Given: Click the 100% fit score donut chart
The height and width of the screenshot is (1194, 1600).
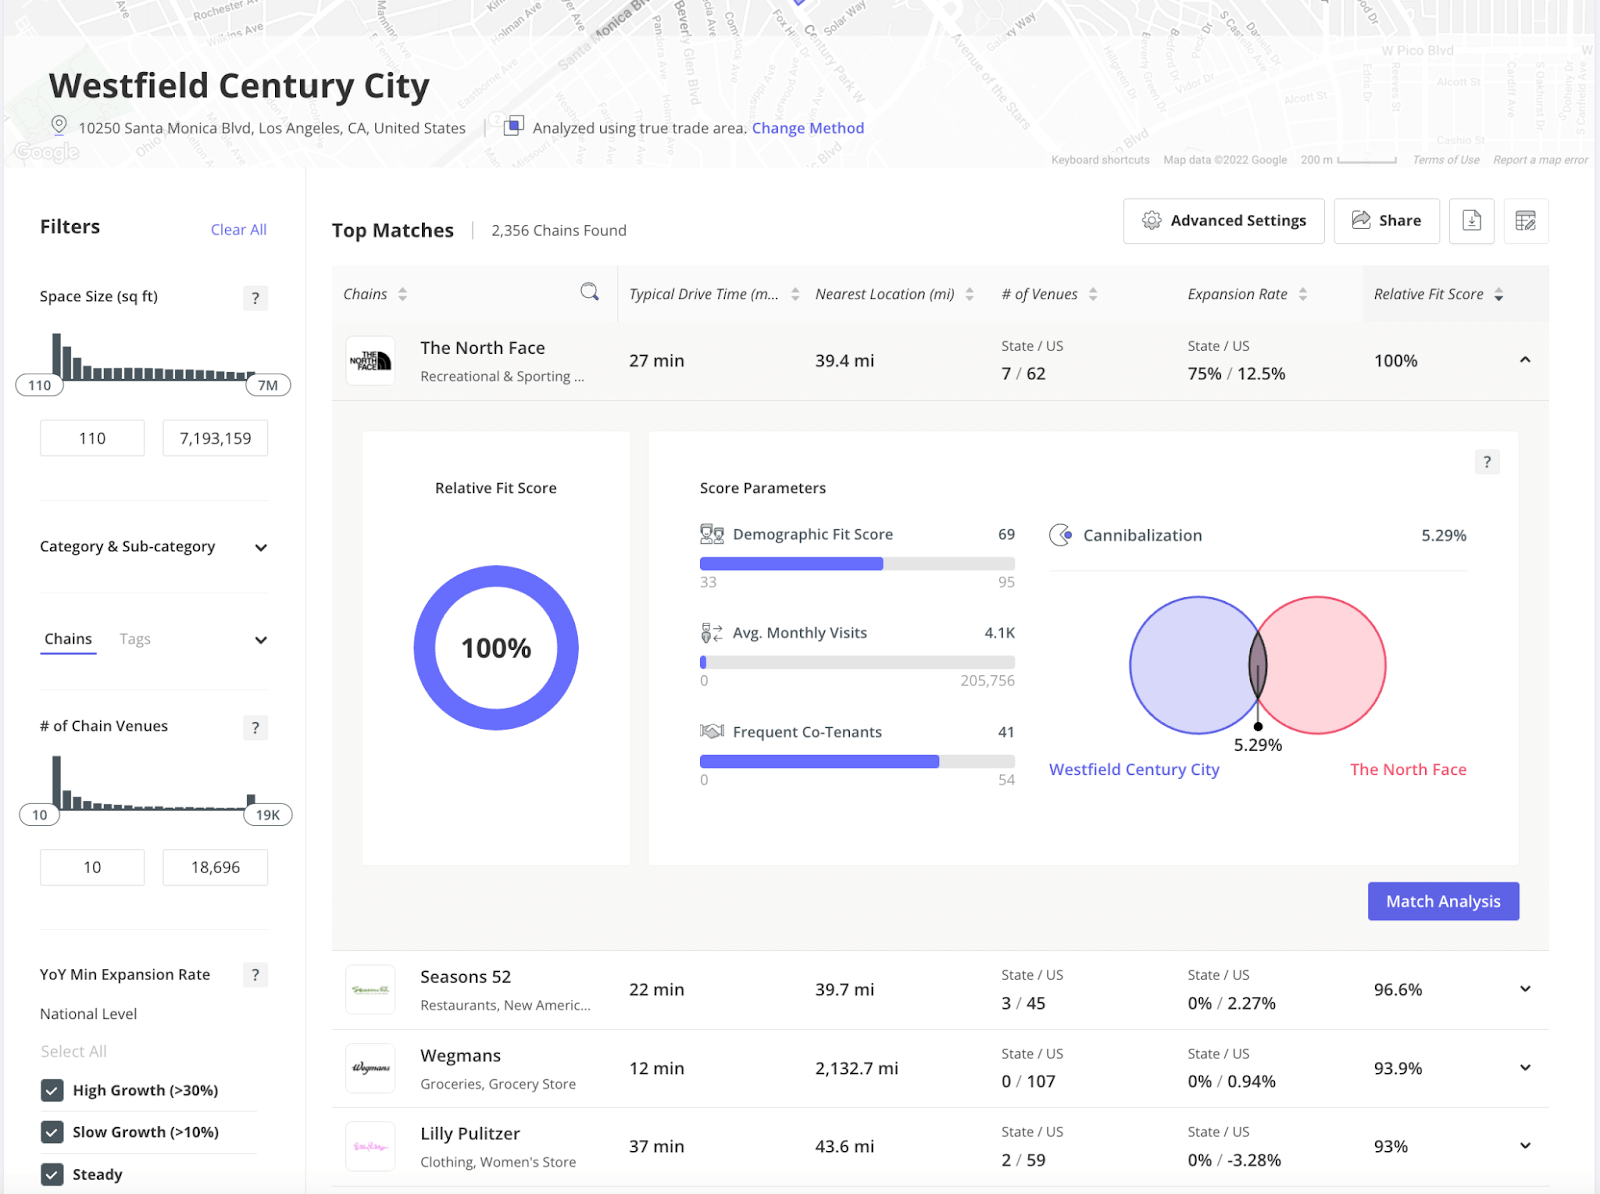Looking at the screenshot, I should (496, 648).
